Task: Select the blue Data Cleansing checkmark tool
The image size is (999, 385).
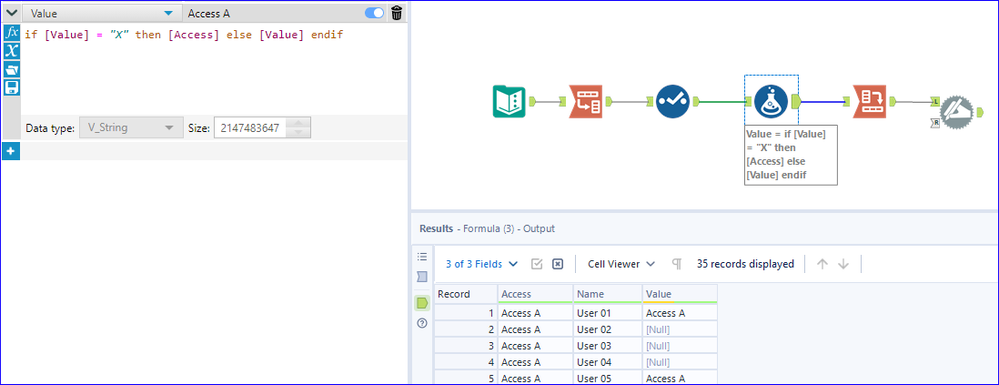Action: [673, 101]
